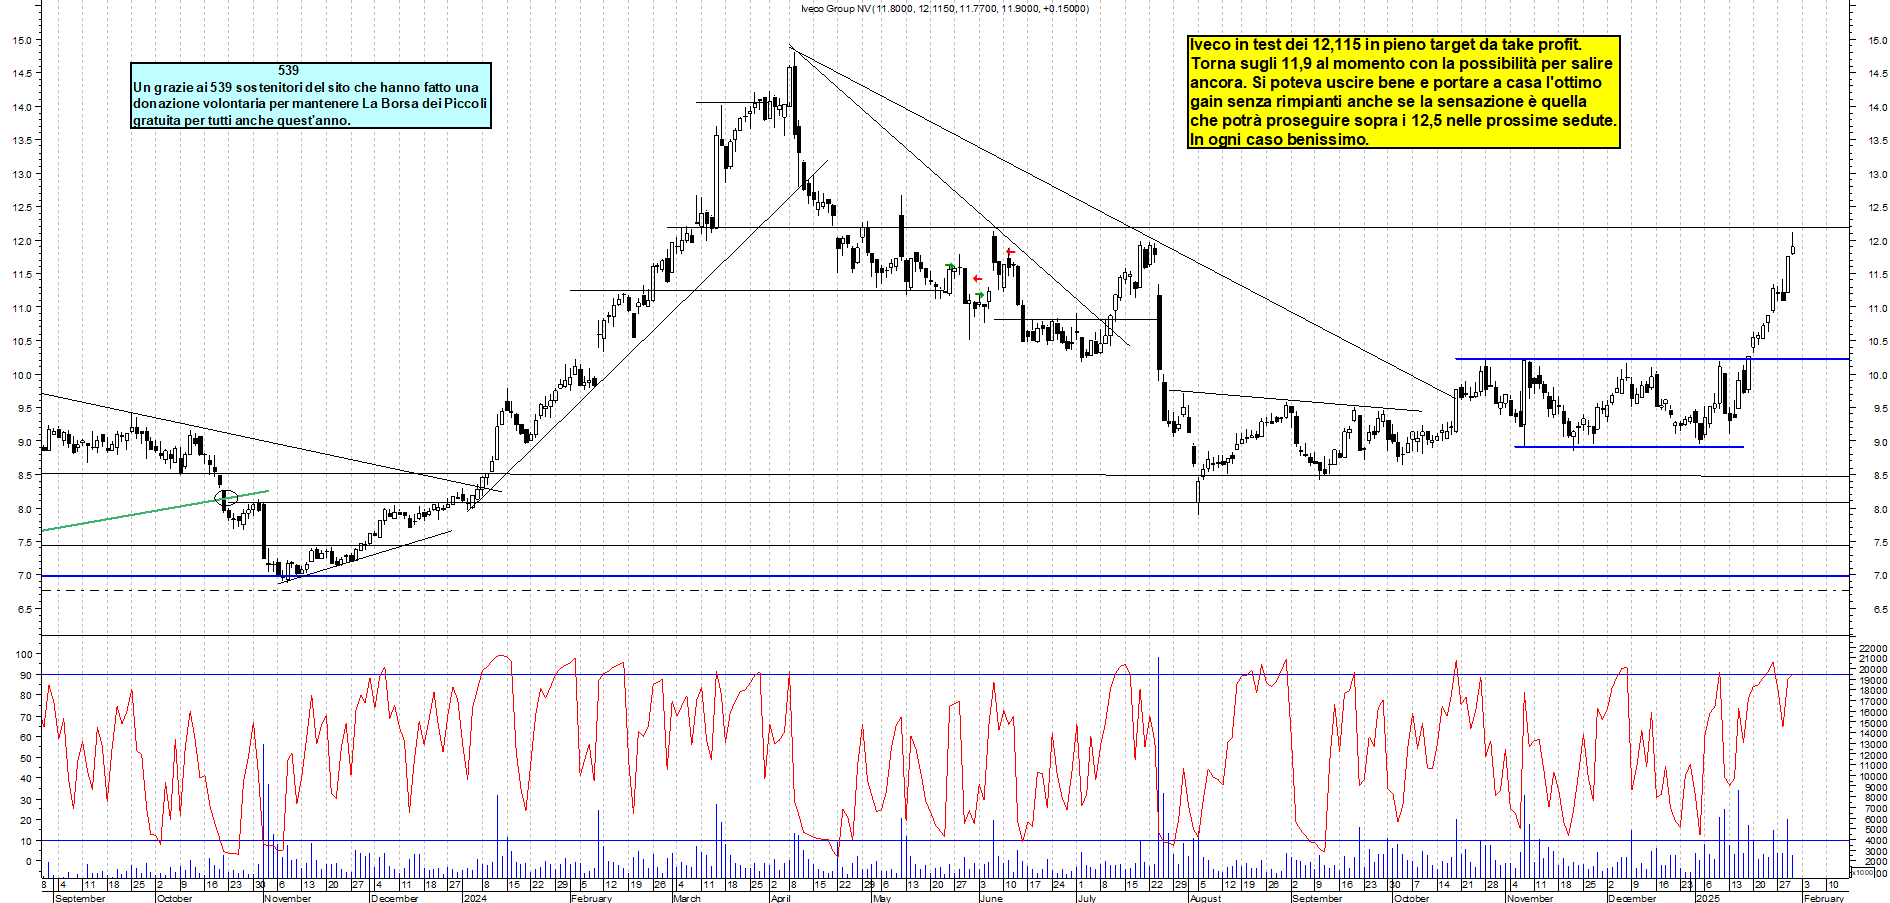This screenshot has height=903, width=1890.
Task: Select the 2024 year label on time axis
Action: (x=475, y=898)
